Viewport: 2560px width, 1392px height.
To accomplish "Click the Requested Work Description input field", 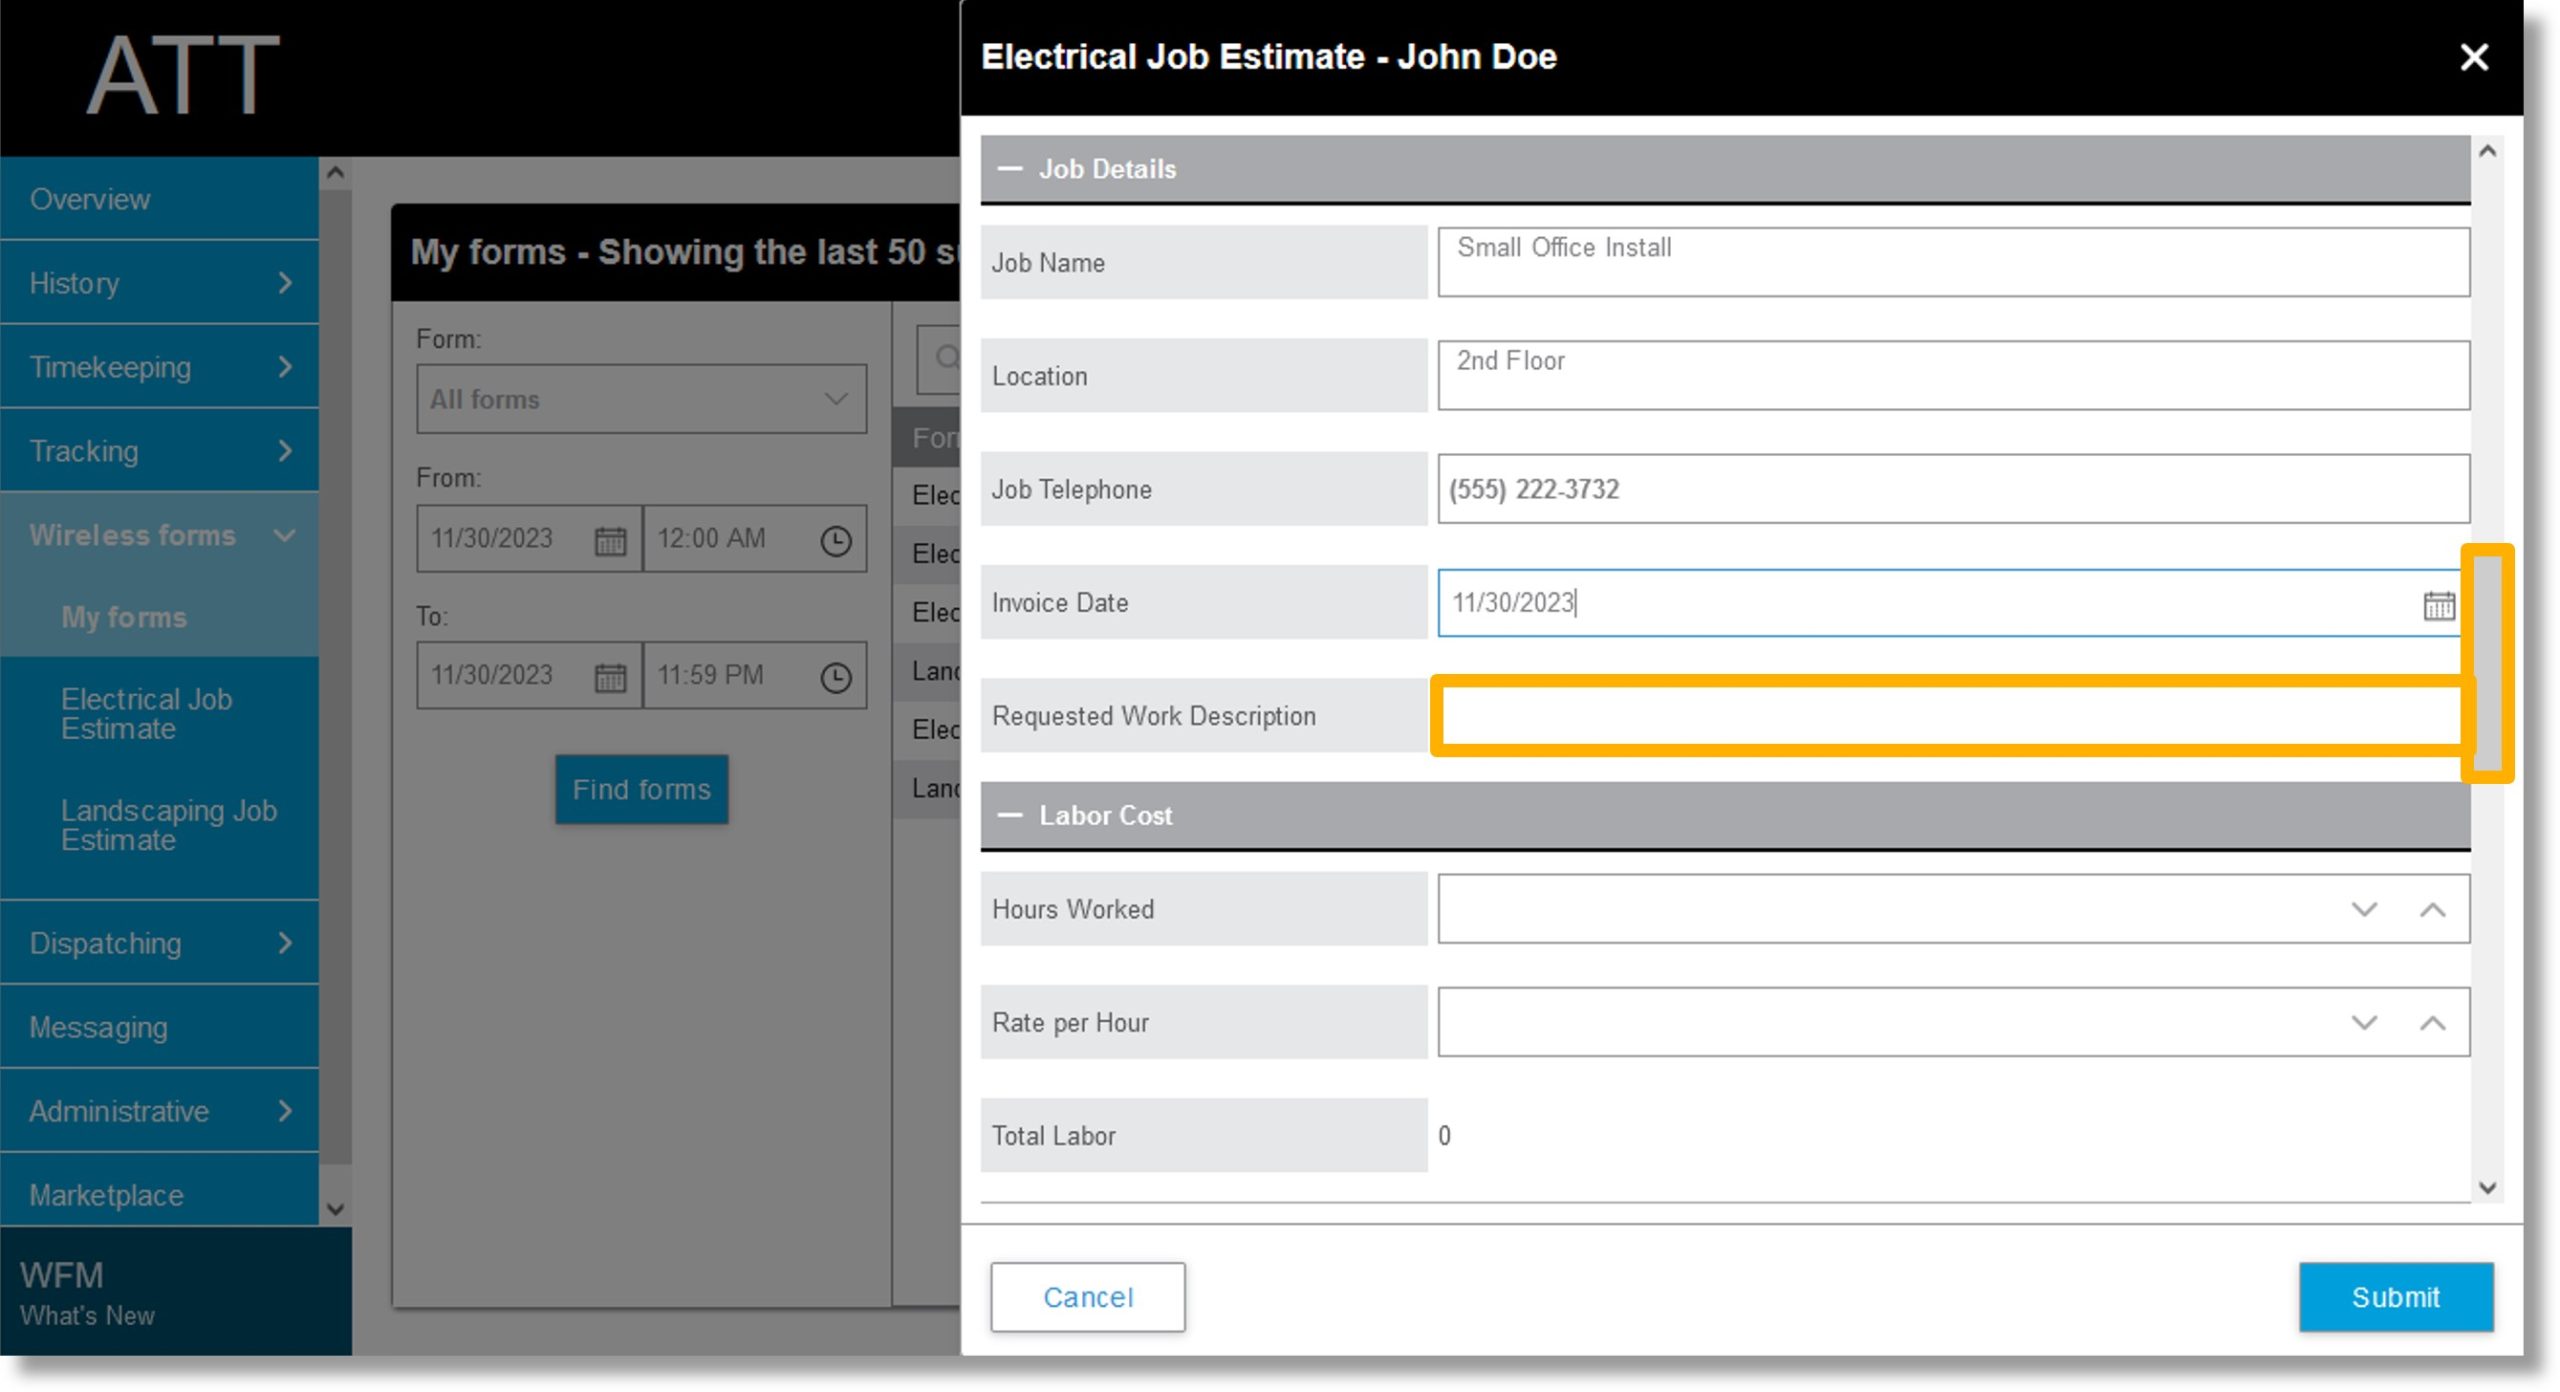I will (x=1952, y=715).
